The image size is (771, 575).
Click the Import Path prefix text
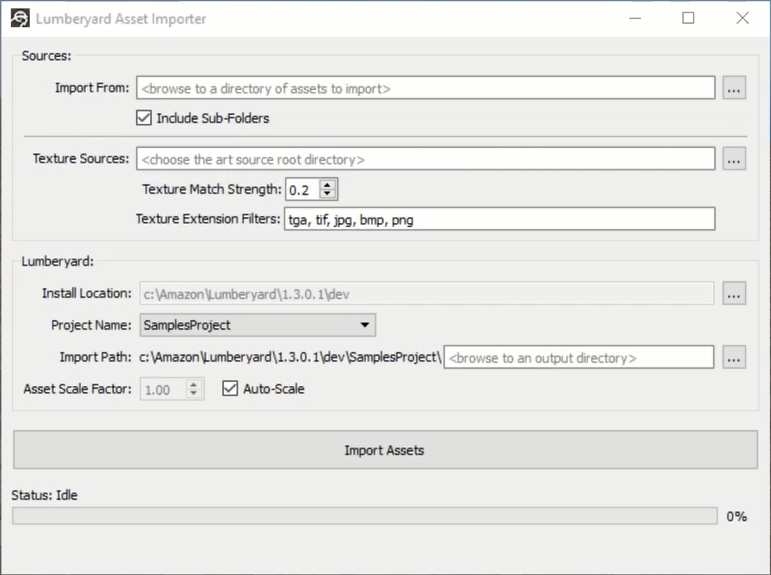click(x=290, y=357)
